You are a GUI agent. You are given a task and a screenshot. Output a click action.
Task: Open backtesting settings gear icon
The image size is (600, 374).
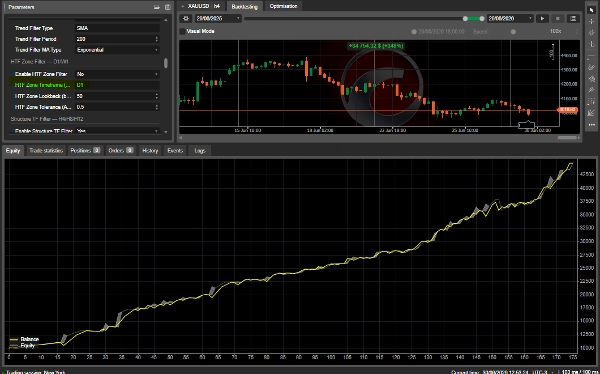tap(186, 18)
